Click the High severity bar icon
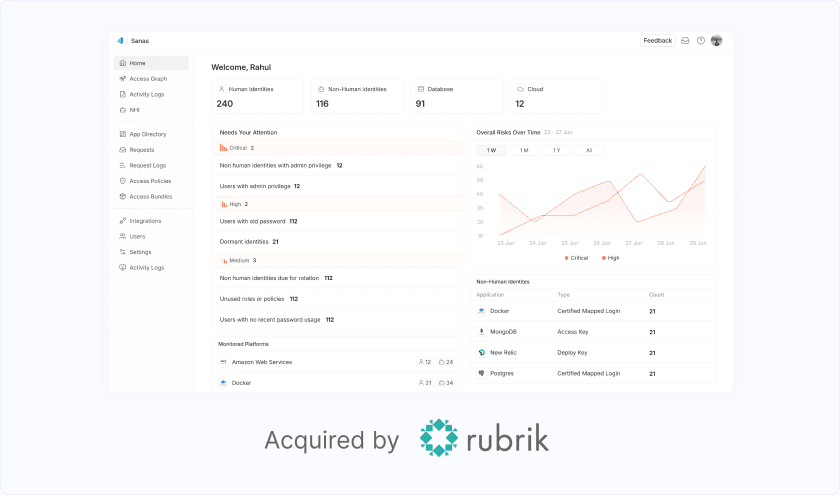The width and height of the screenshot is (840, 496). click(224, 205)
